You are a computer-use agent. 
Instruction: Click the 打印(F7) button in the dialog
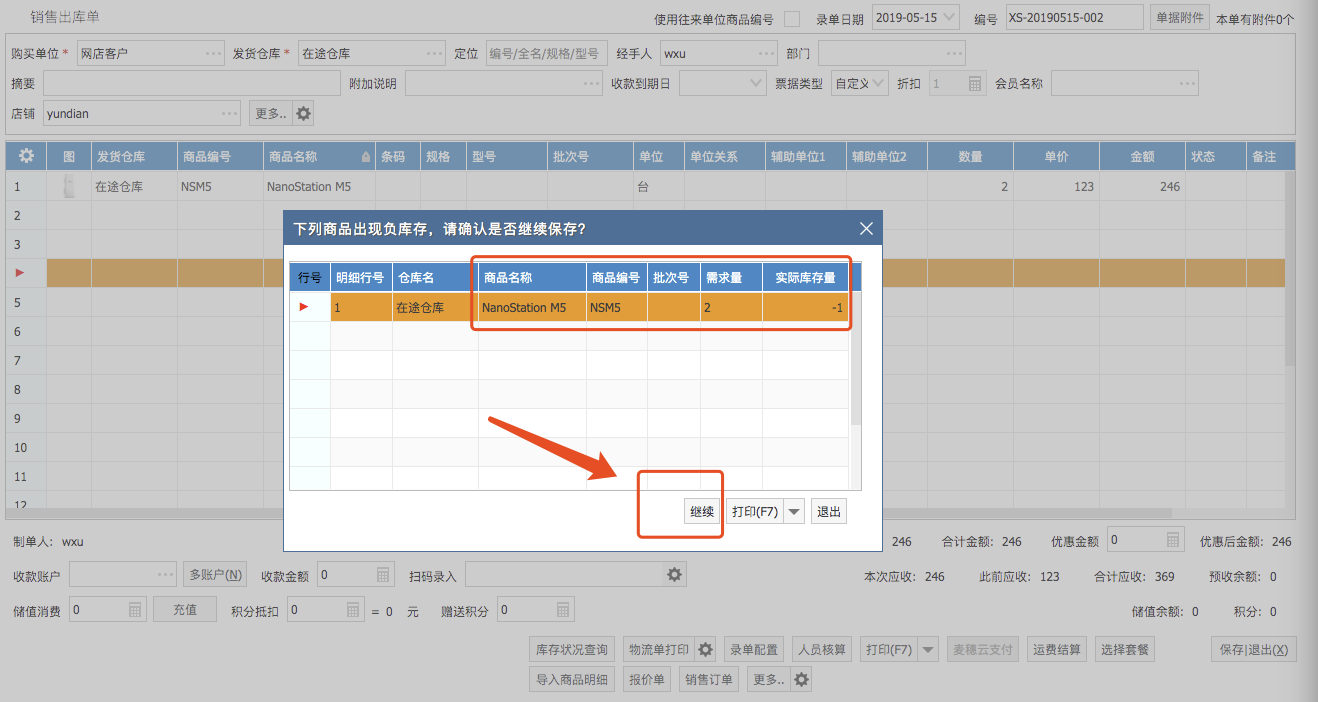(x=754, y=511)
